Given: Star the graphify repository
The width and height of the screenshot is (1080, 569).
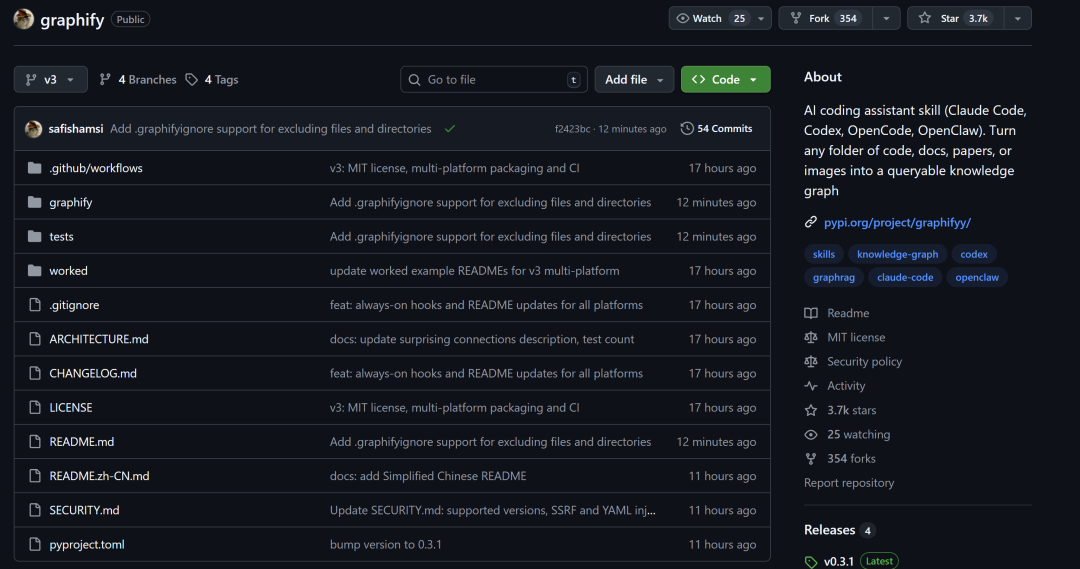Looking at the screenshot, I should [951, 18].
